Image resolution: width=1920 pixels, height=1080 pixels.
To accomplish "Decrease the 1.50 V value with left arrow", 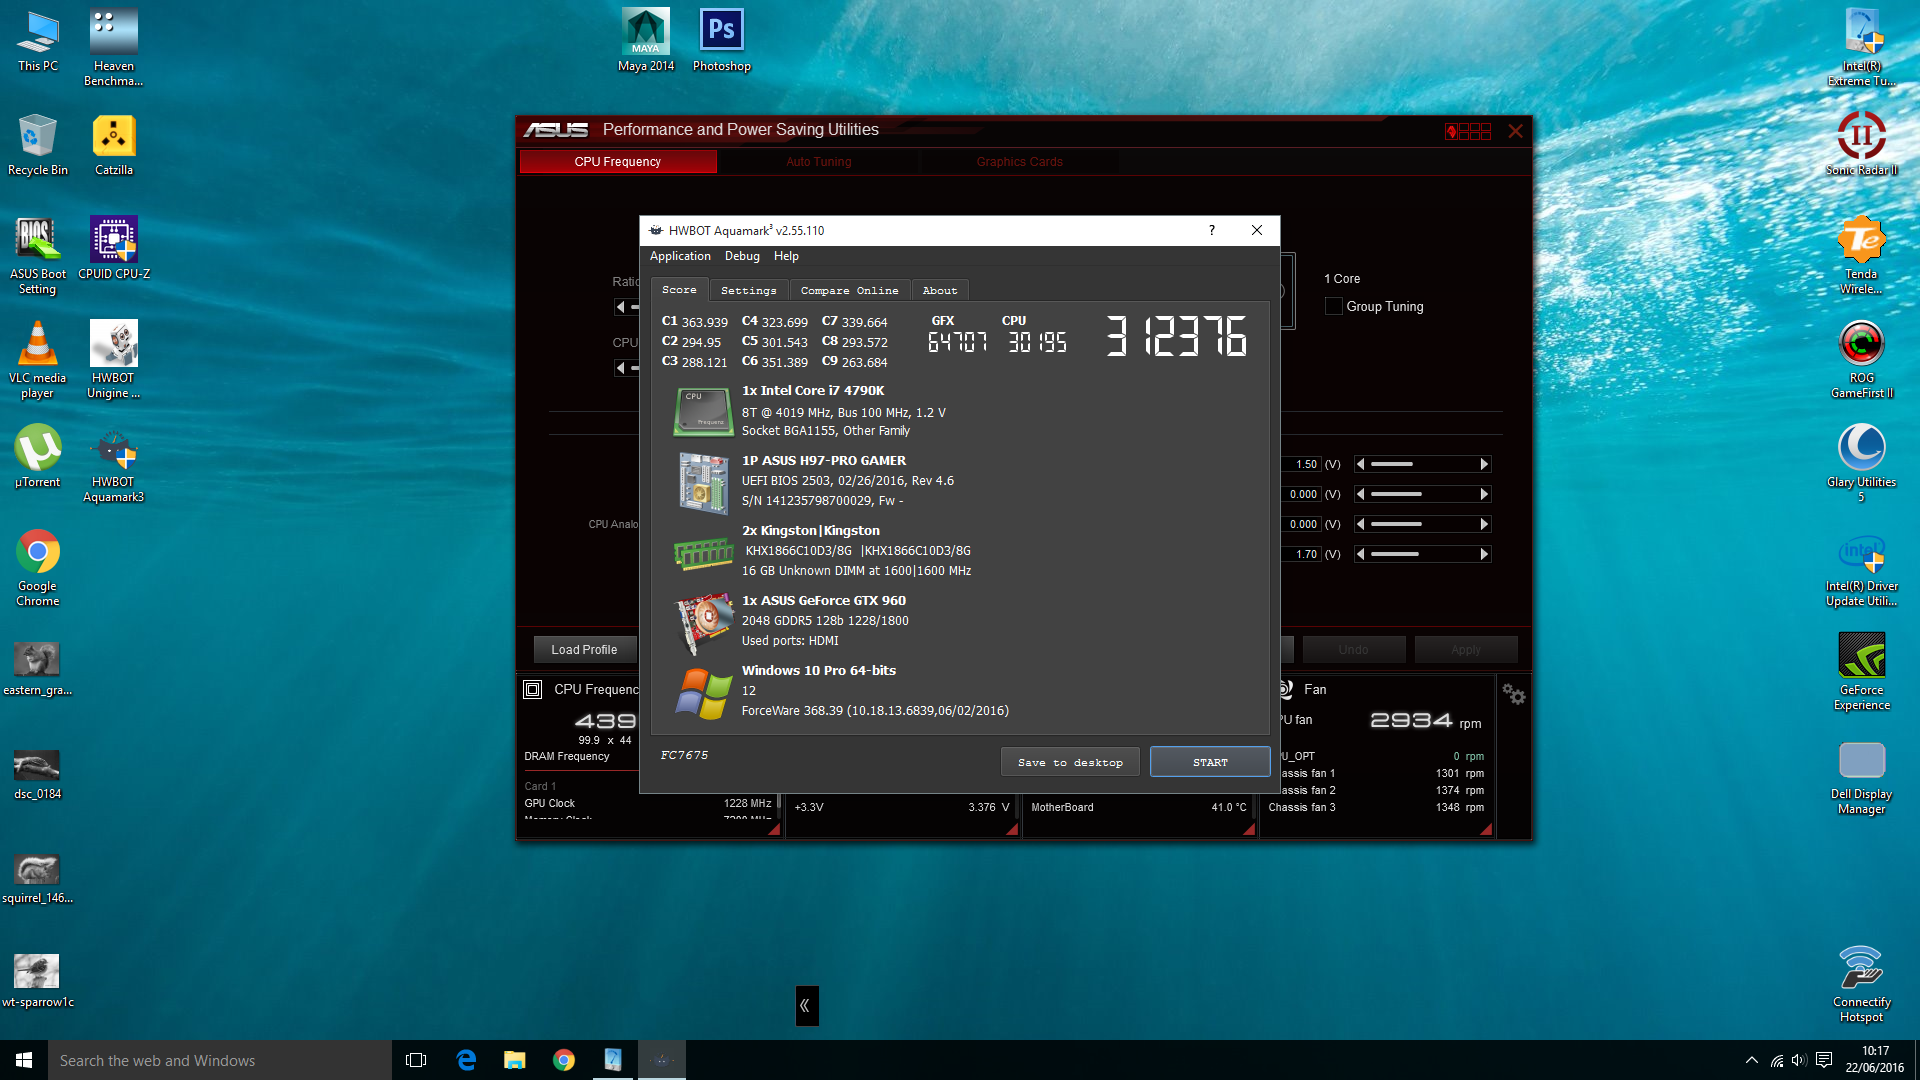I will click(x=1360, y=464).
